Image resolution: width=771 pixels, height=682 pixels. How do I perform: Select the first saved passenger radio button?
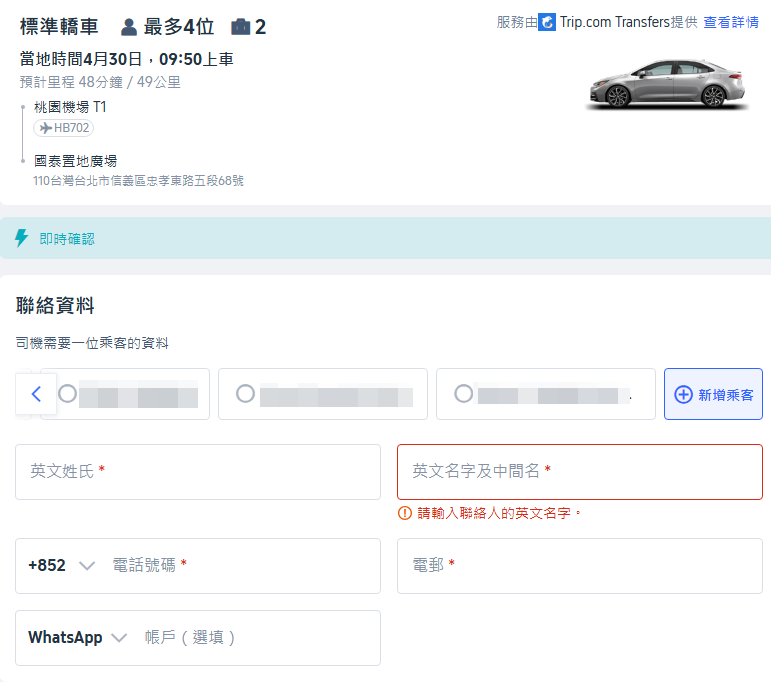pyautogui.click(x=67, y=394)
